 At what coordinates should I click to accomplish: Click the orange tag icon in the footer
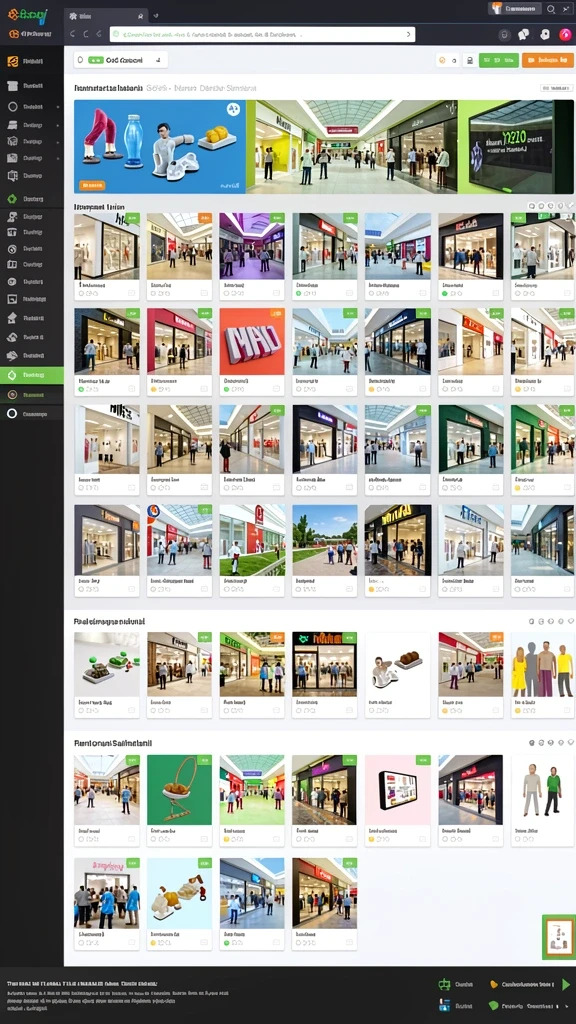494,984
